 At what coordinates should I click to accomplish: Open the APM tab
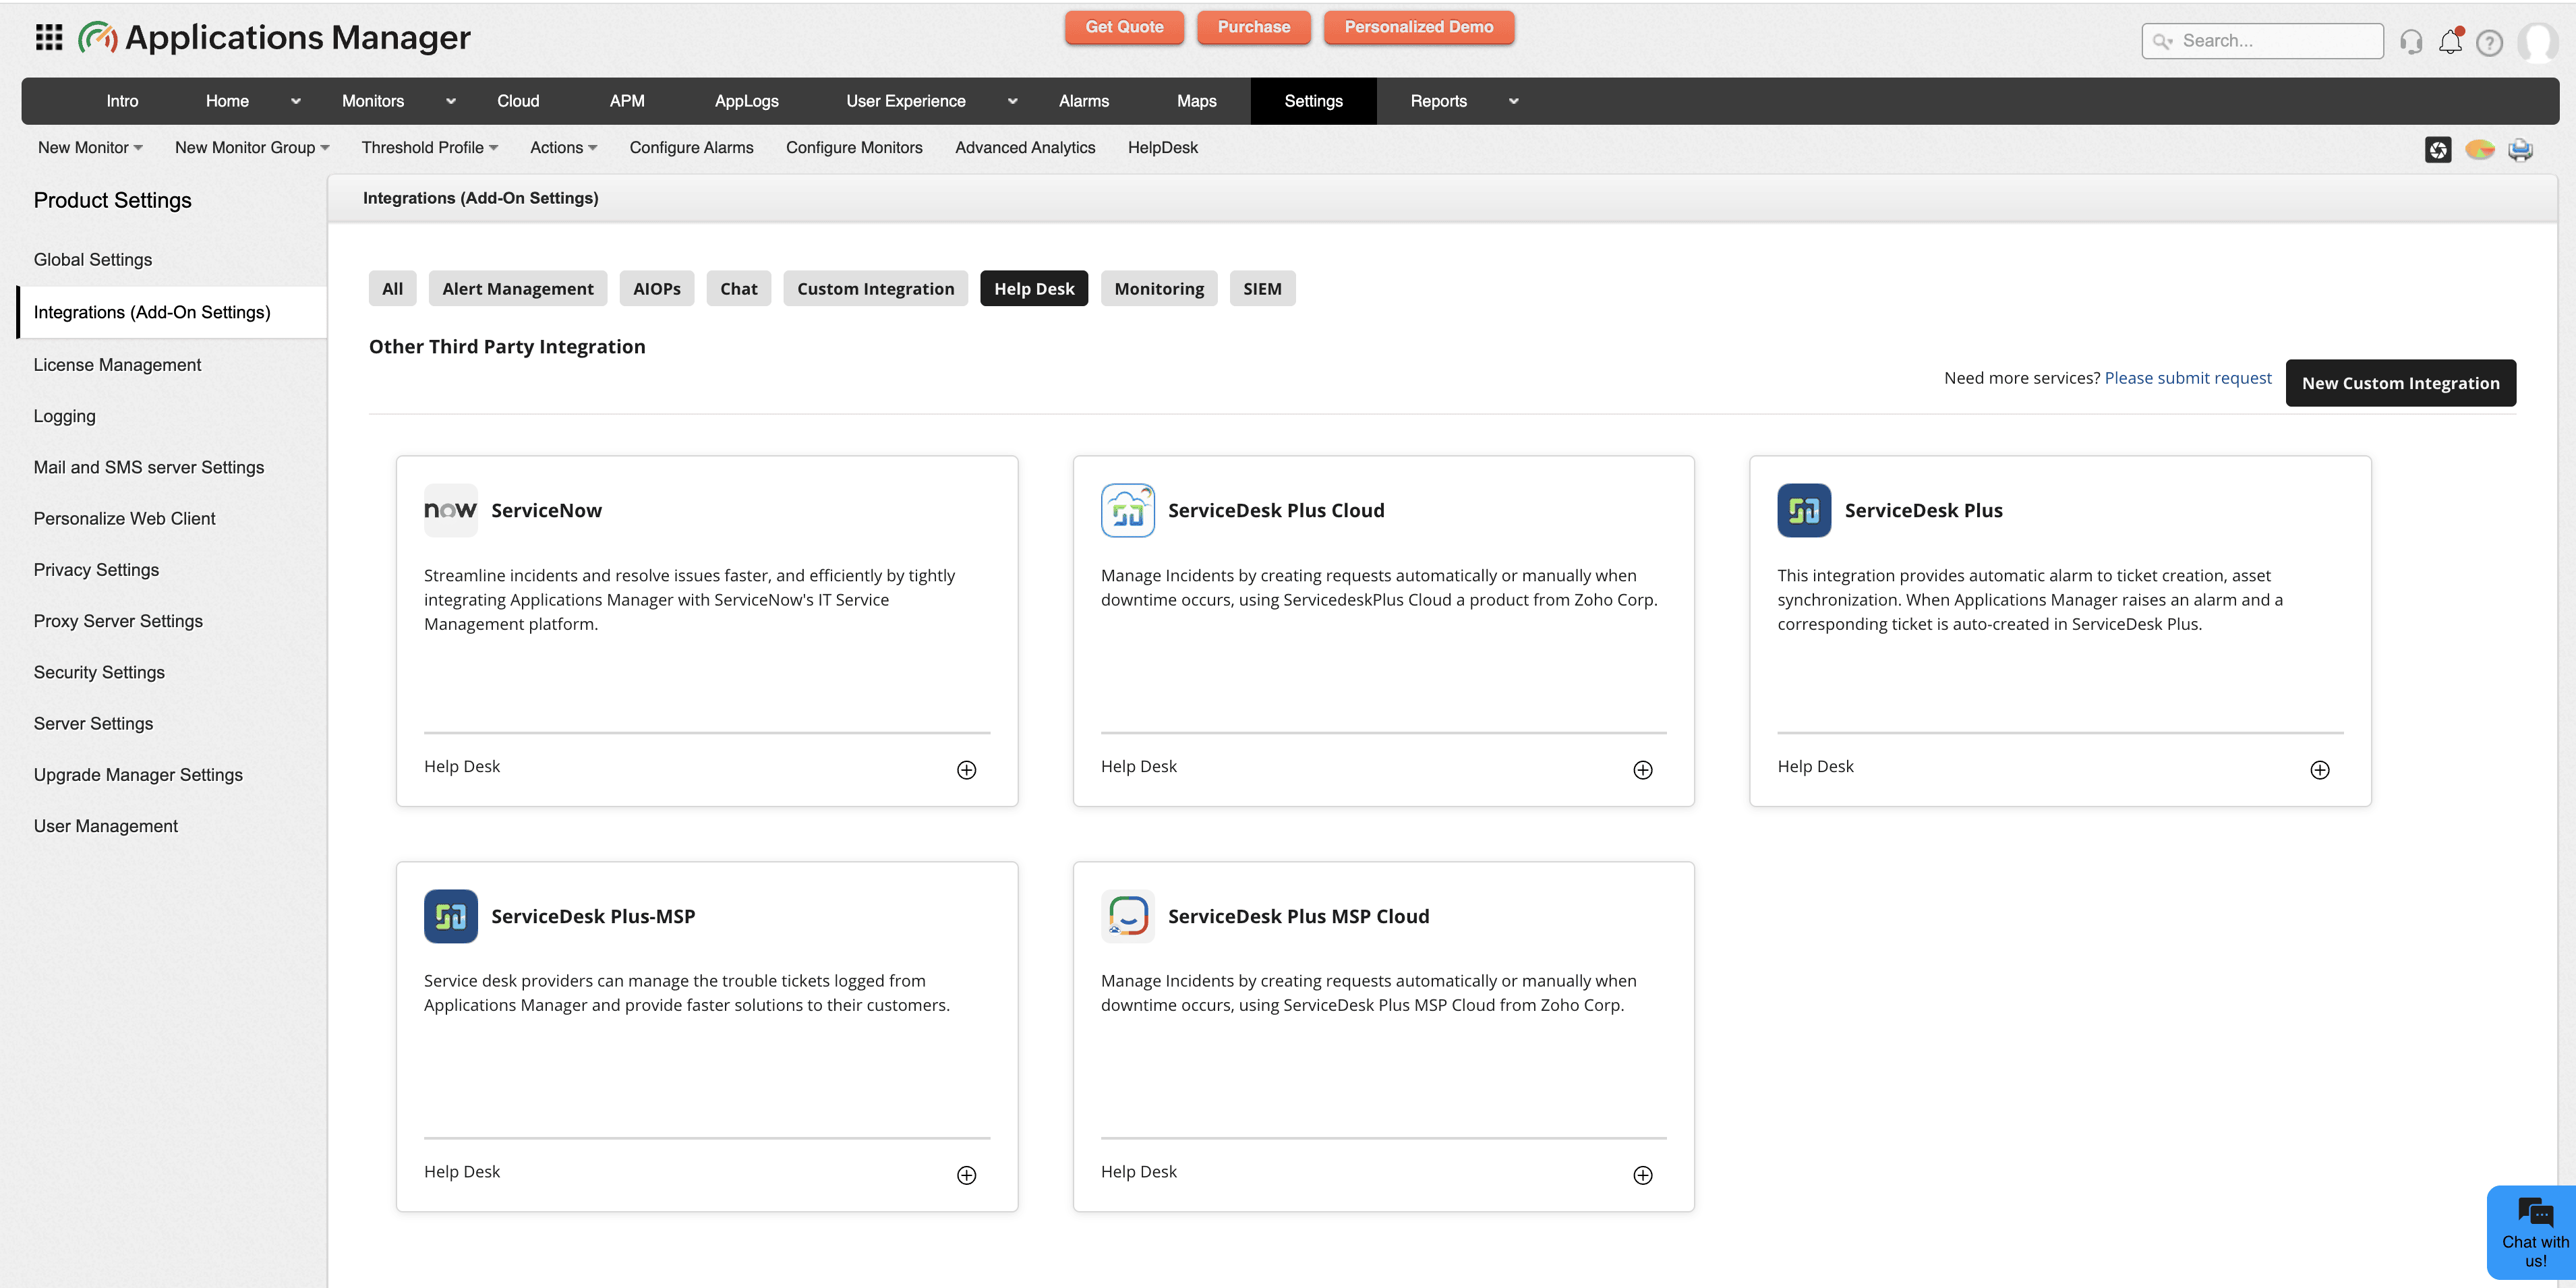click(627, 101)
